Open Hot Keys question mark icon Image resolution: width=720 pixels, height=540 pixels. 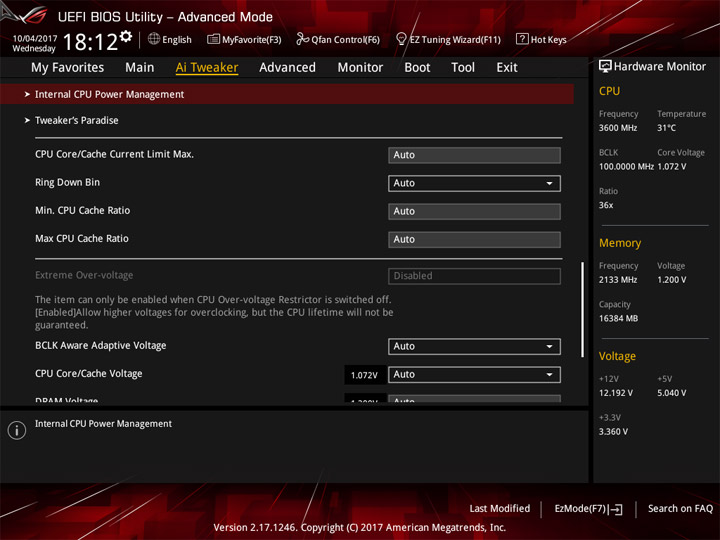[x=522, y=39]
